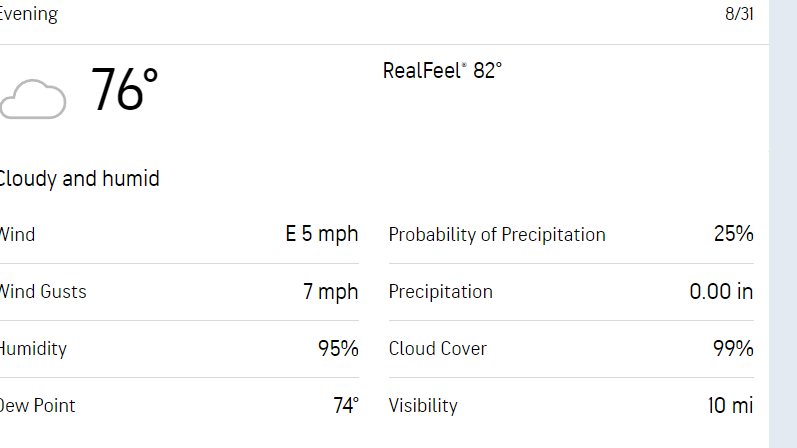Image resolution: width=797 pixels, height=448 pixels.
Task: Click the Wind row label
Action: point(17,235)
